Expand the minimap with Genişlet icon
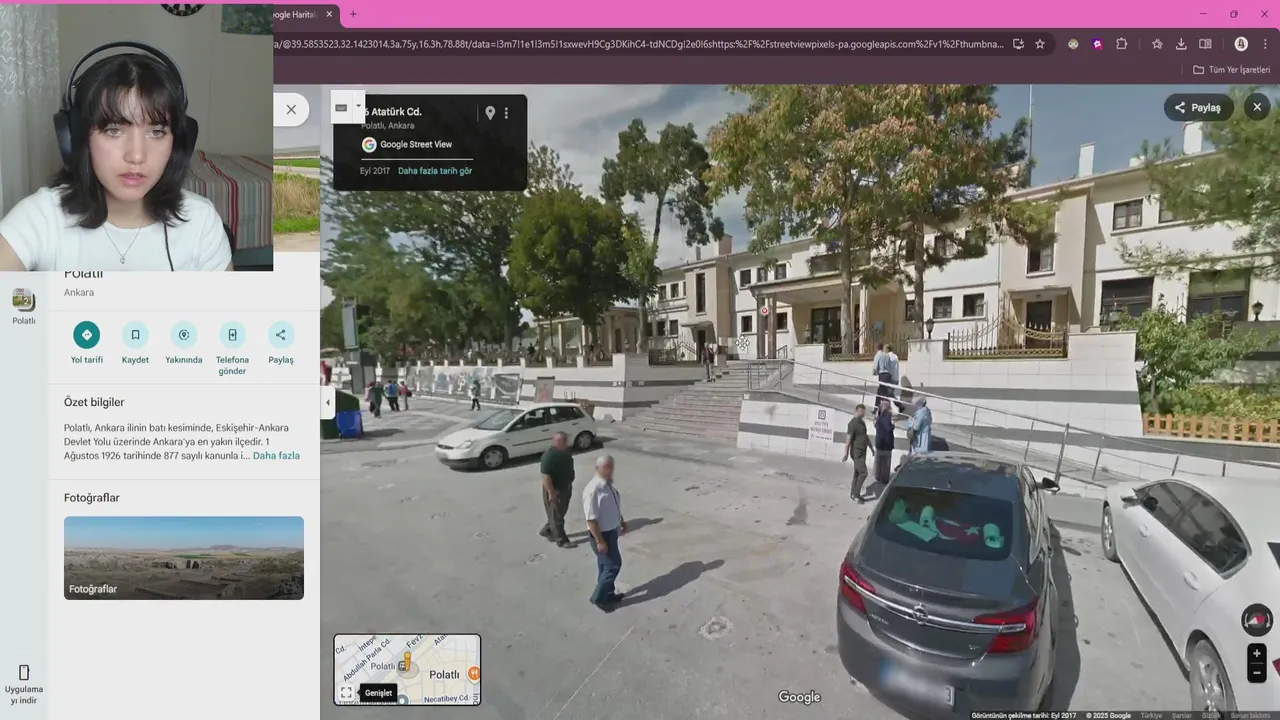The image size is (1280, 720). point(346,692)
